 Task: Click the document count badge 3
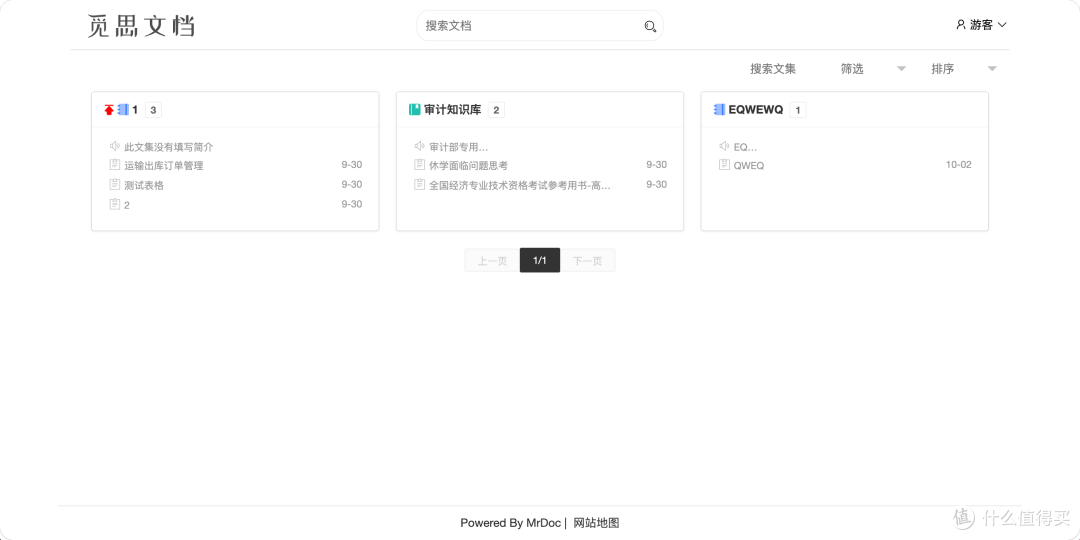tap(154, 110)
